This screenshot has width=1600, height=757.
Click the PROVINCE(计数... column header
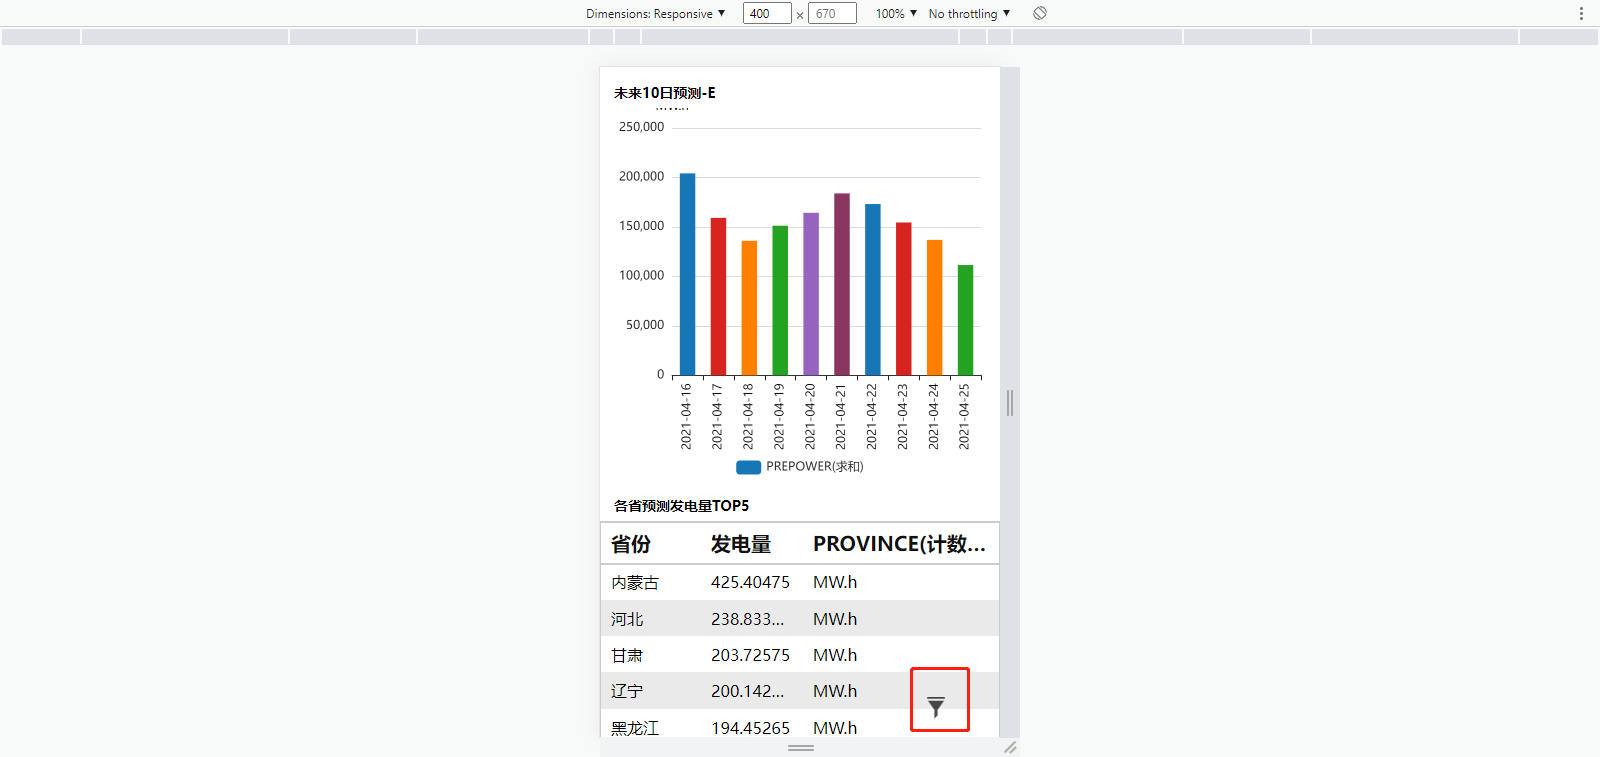(899, 544)
